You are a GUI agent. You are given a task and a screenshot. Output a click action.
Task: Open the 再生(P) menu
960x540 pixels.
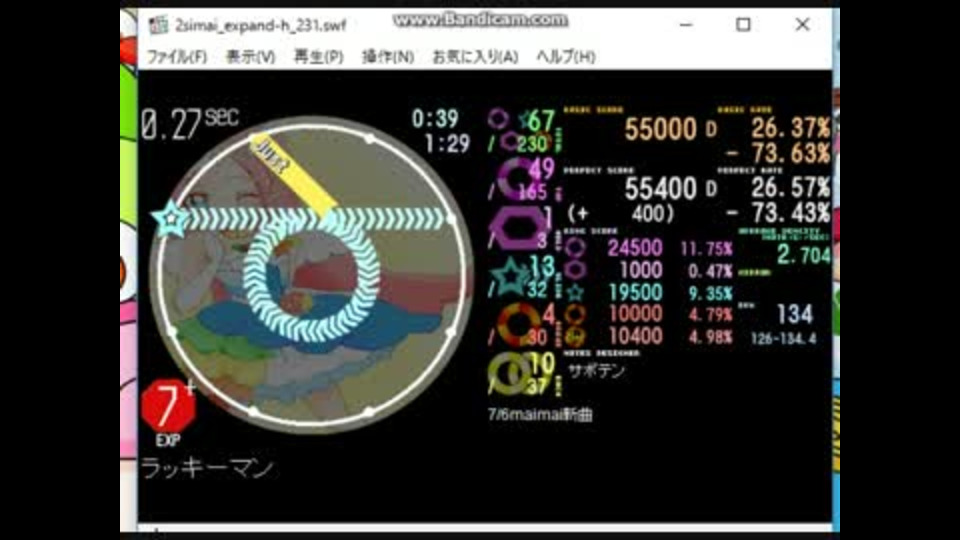318,57
